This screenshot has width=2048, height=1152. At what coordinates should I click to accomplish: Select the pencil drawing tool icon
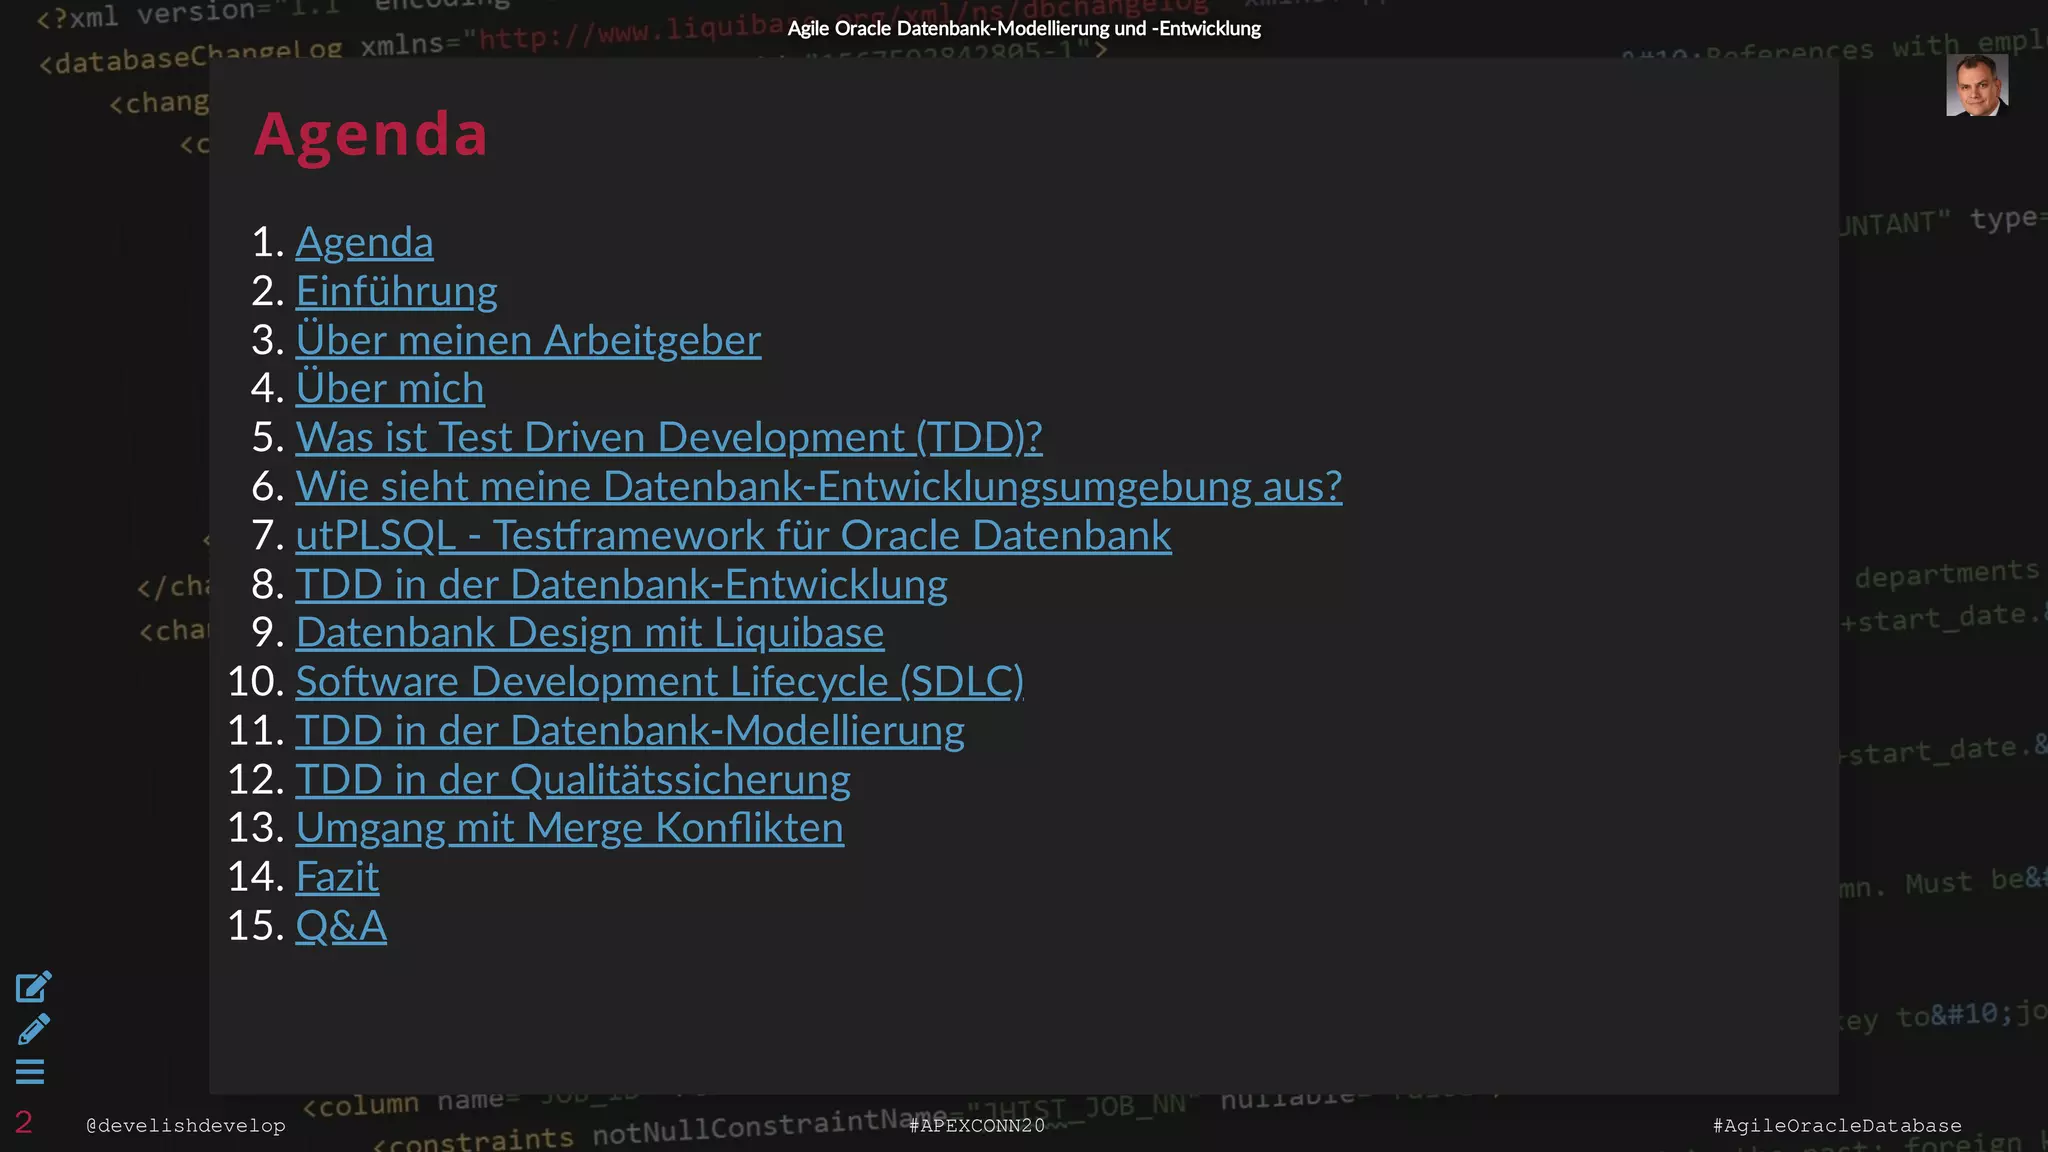[33, 1030]
